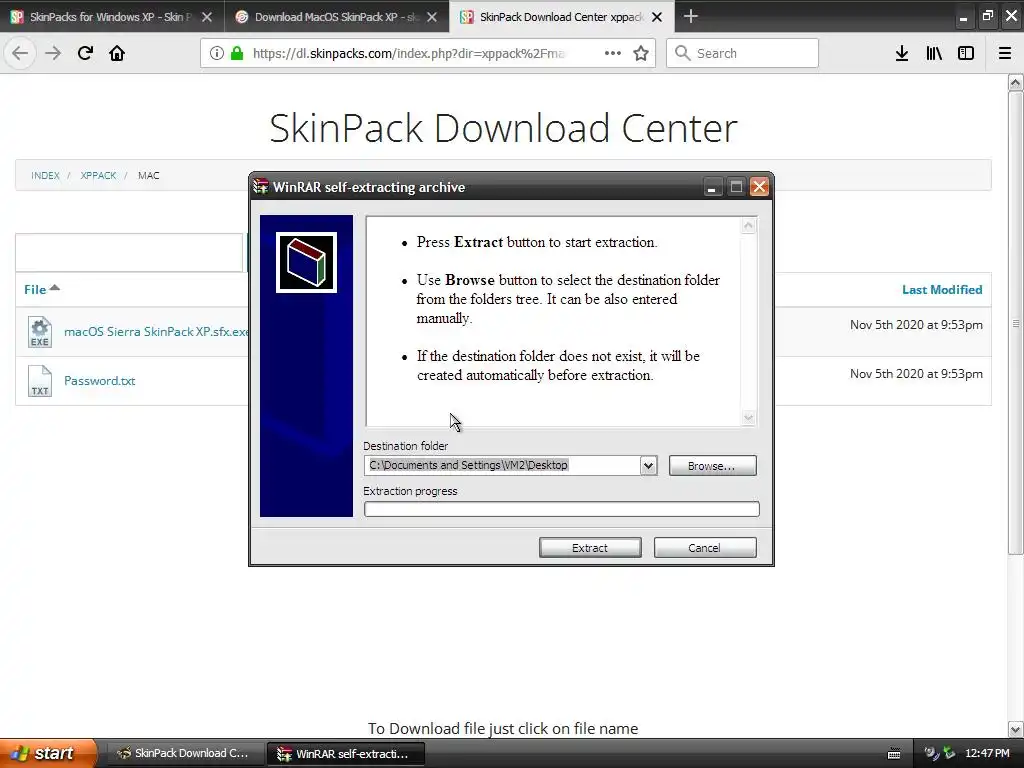
Task: Switch to WinRAR self-extracti... taskbar item
Action: coord(345,754)
